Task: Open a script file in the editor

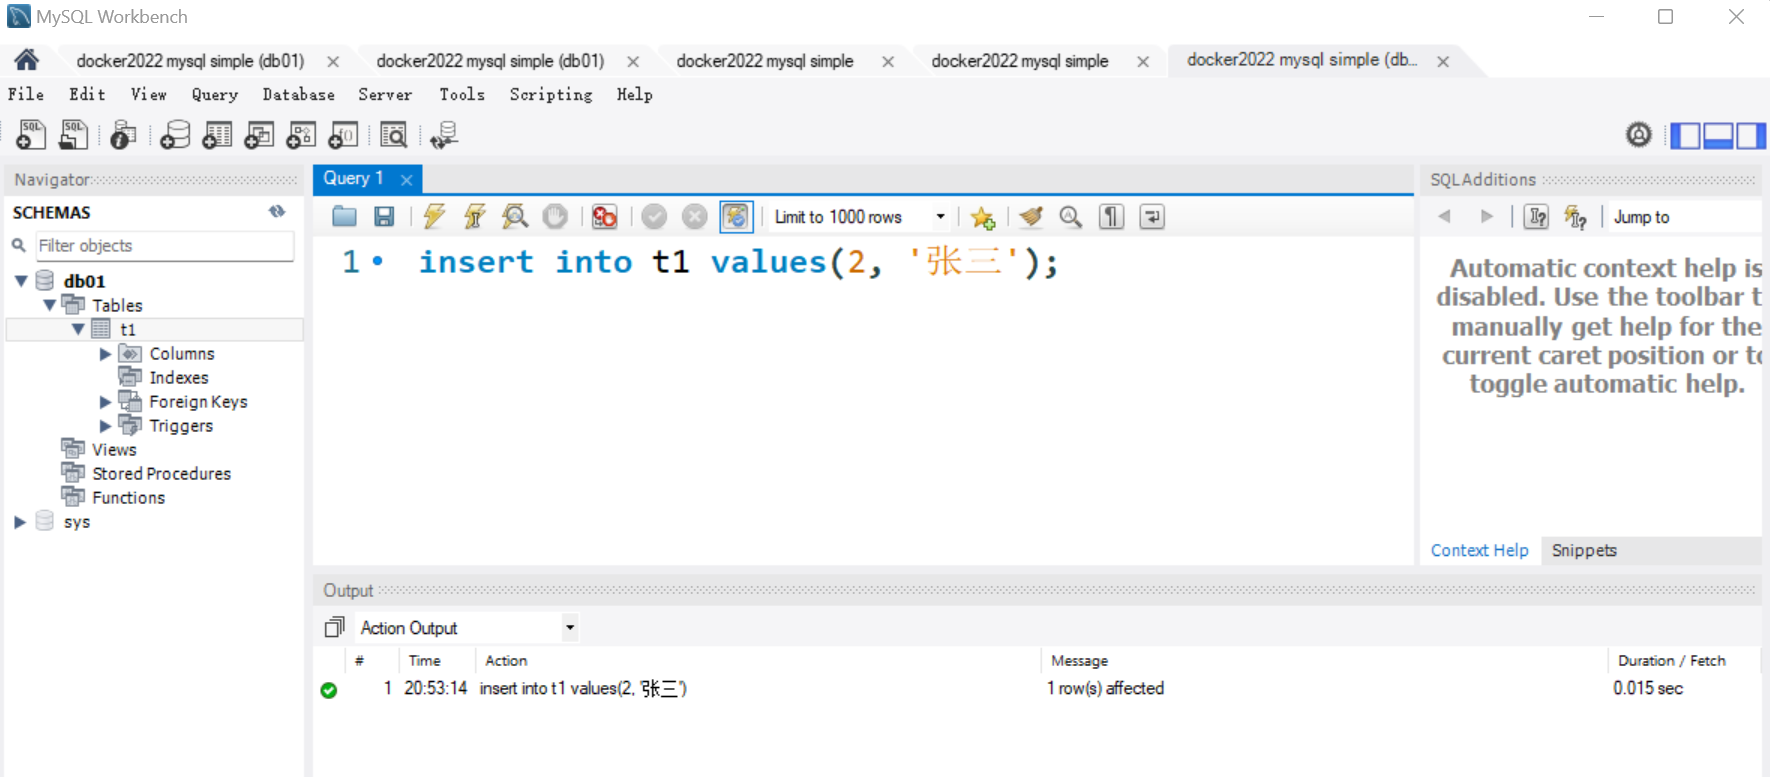Action: tap(344, 216)
